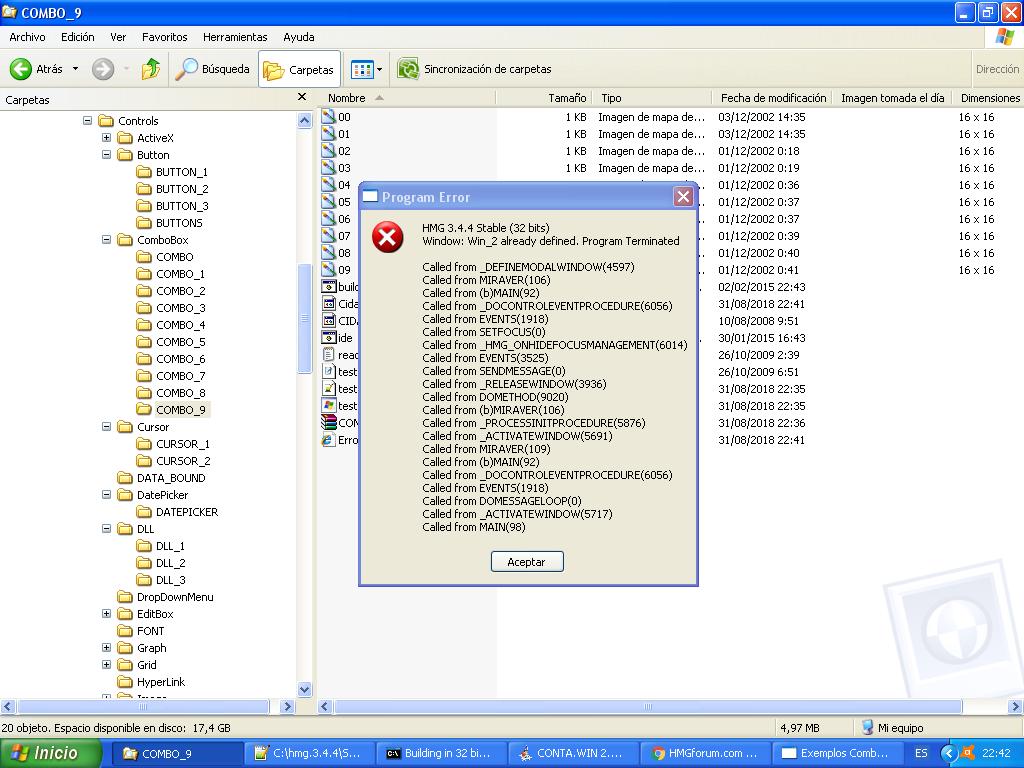Click Sincronización de carpetas
The width and height of the screenshot is (1024, 768).
pyautogui.click(x=475, y=69)
